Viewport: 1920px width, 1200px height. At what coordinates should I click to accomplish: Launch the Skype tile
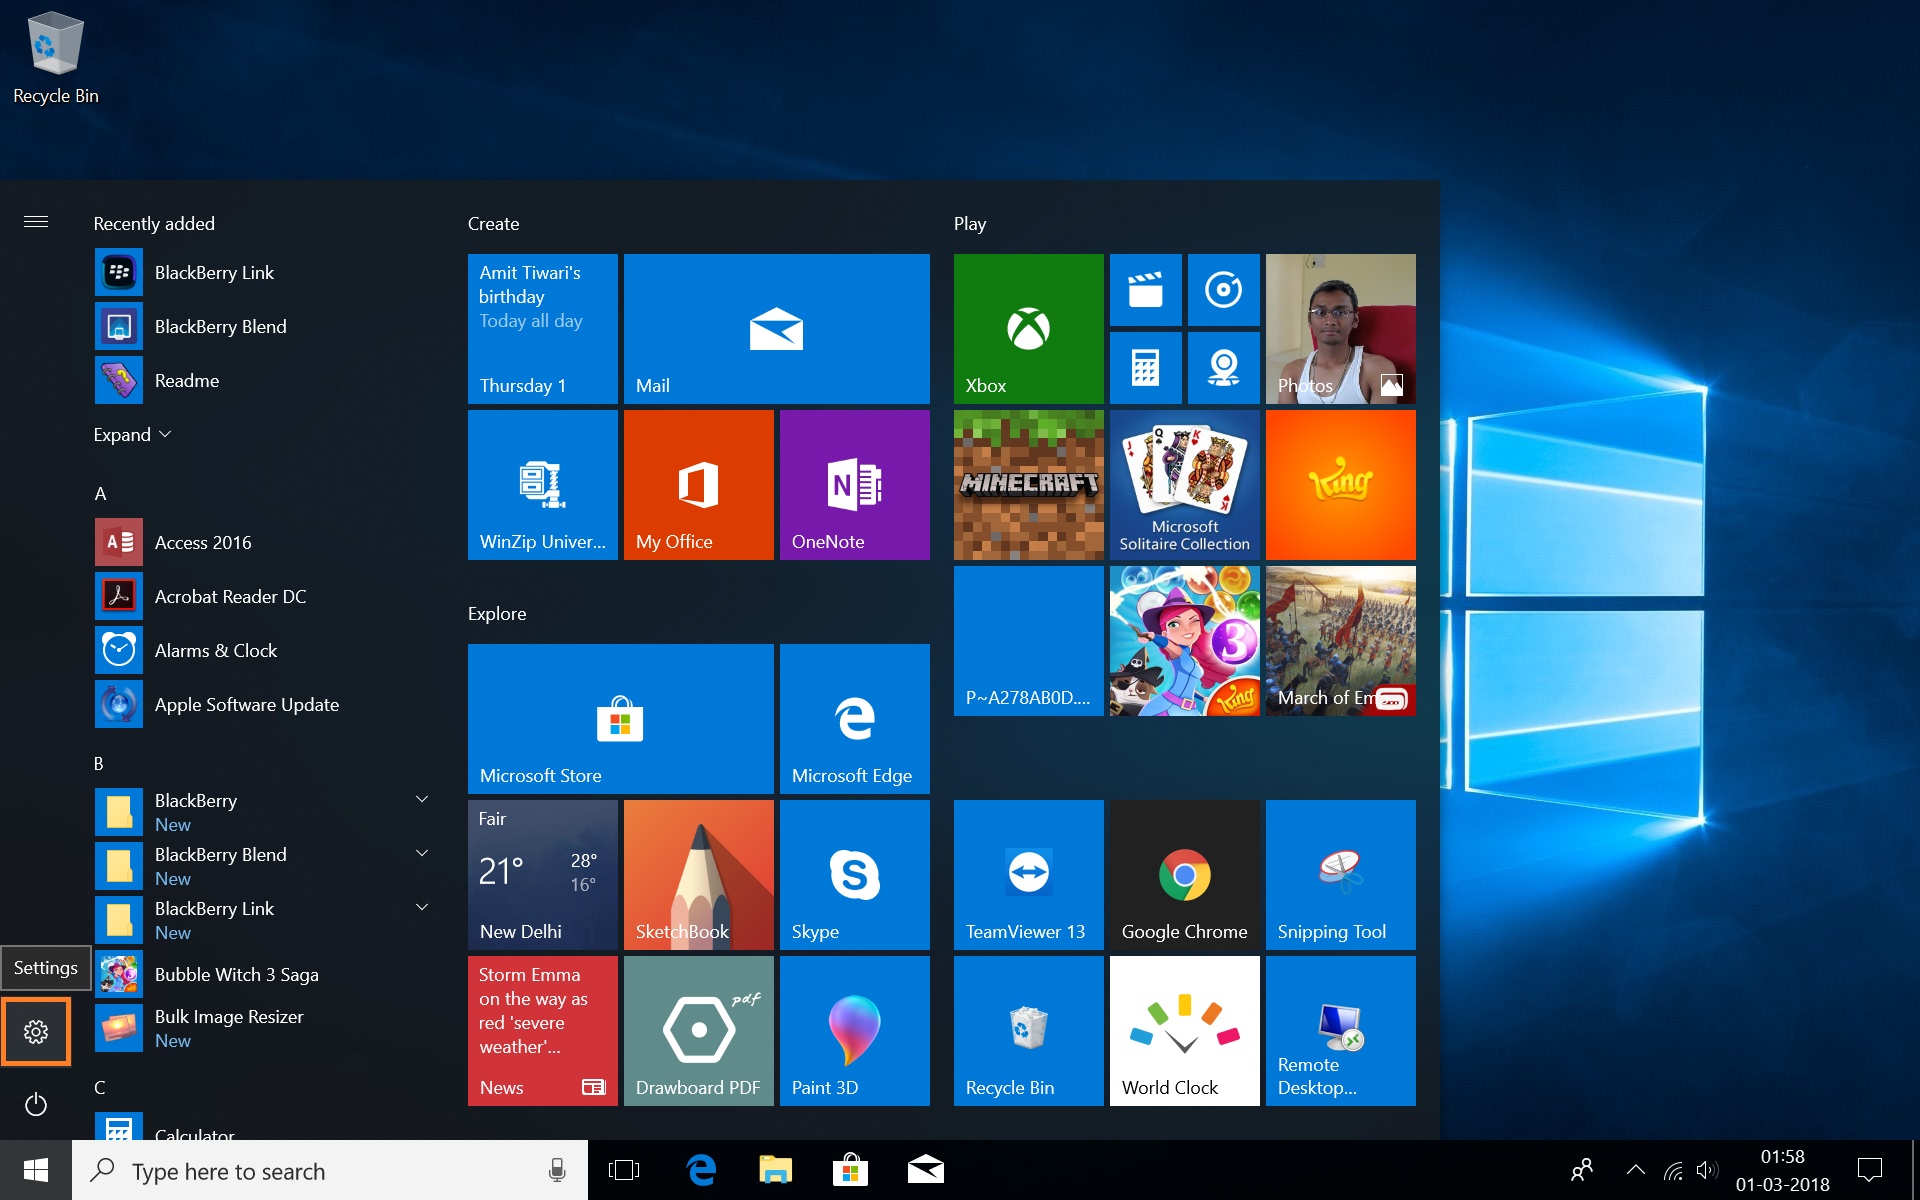click(x=855, y=875)
